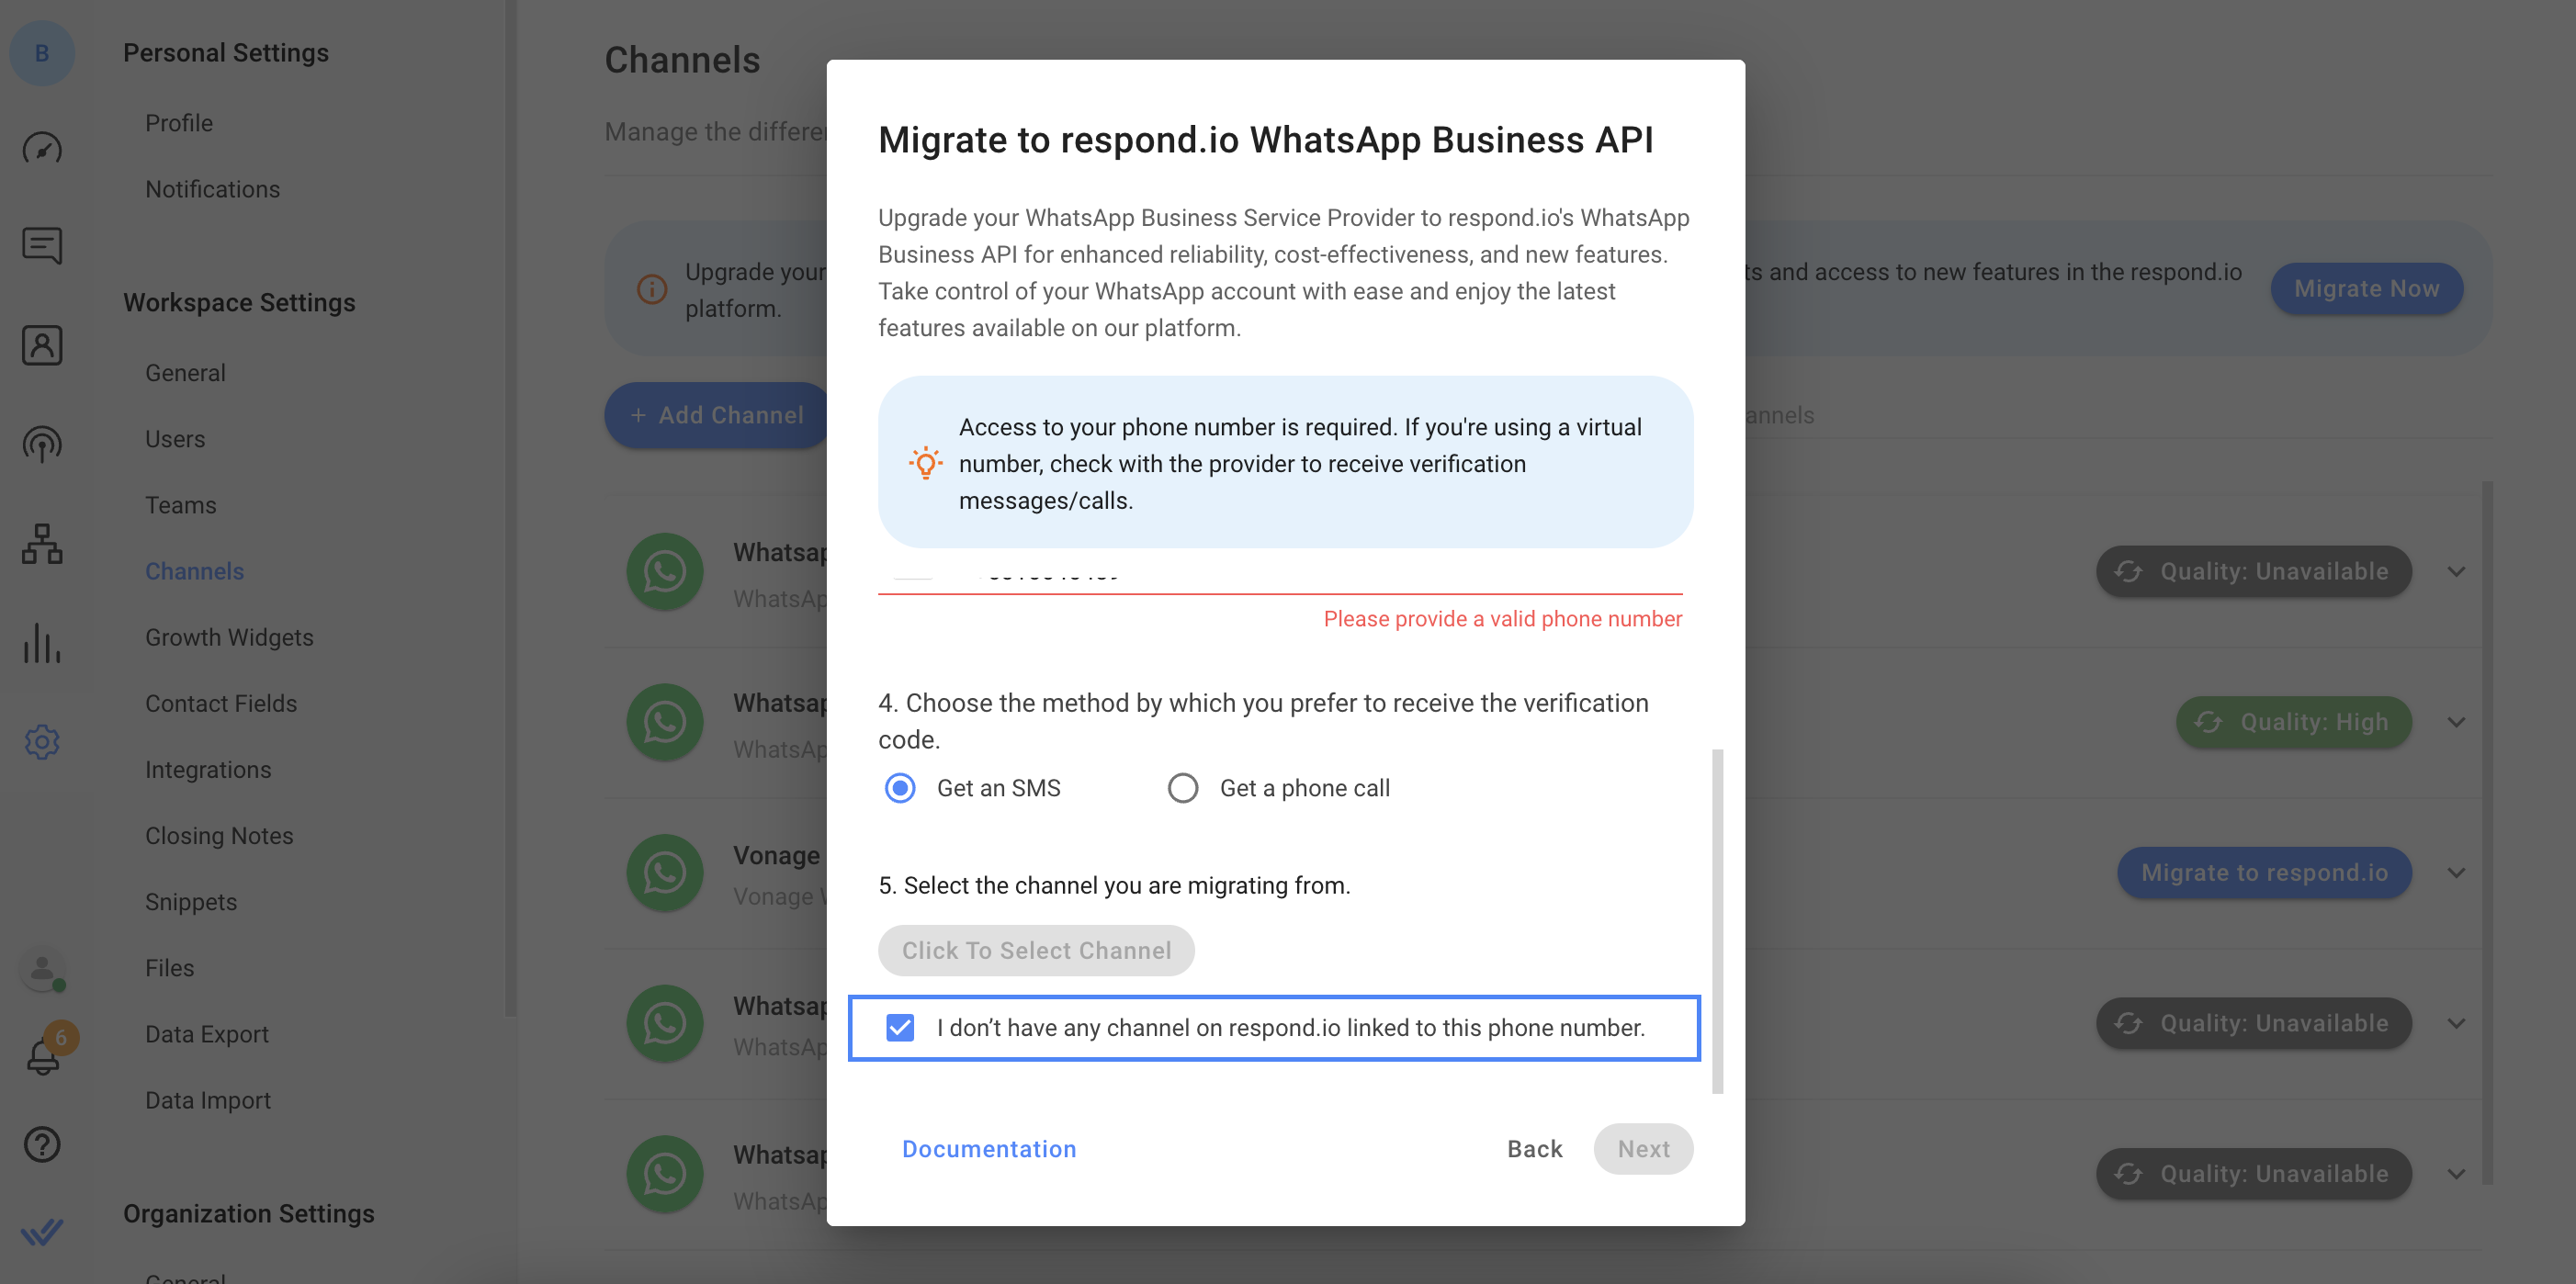Expand the first WhatsApp channel row chevron
Screen dimensions: 2576x1284
coord(2456,571)
